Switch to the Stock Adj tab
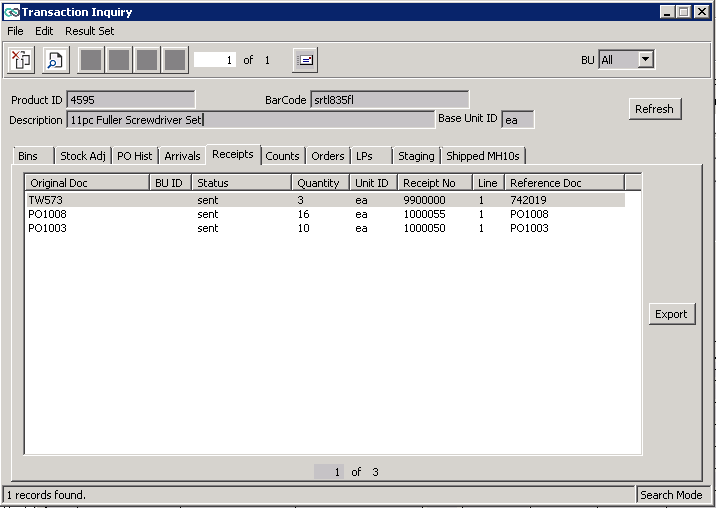The image size is (716, 508). 82,156
